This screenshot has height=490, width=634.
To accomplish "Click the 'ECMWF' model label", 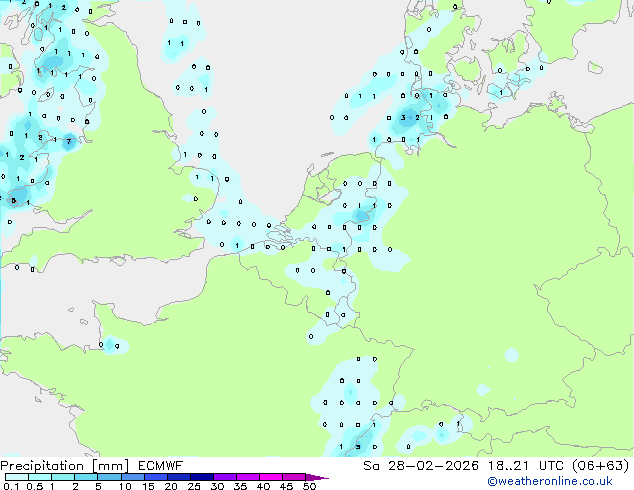I will 161,466.
